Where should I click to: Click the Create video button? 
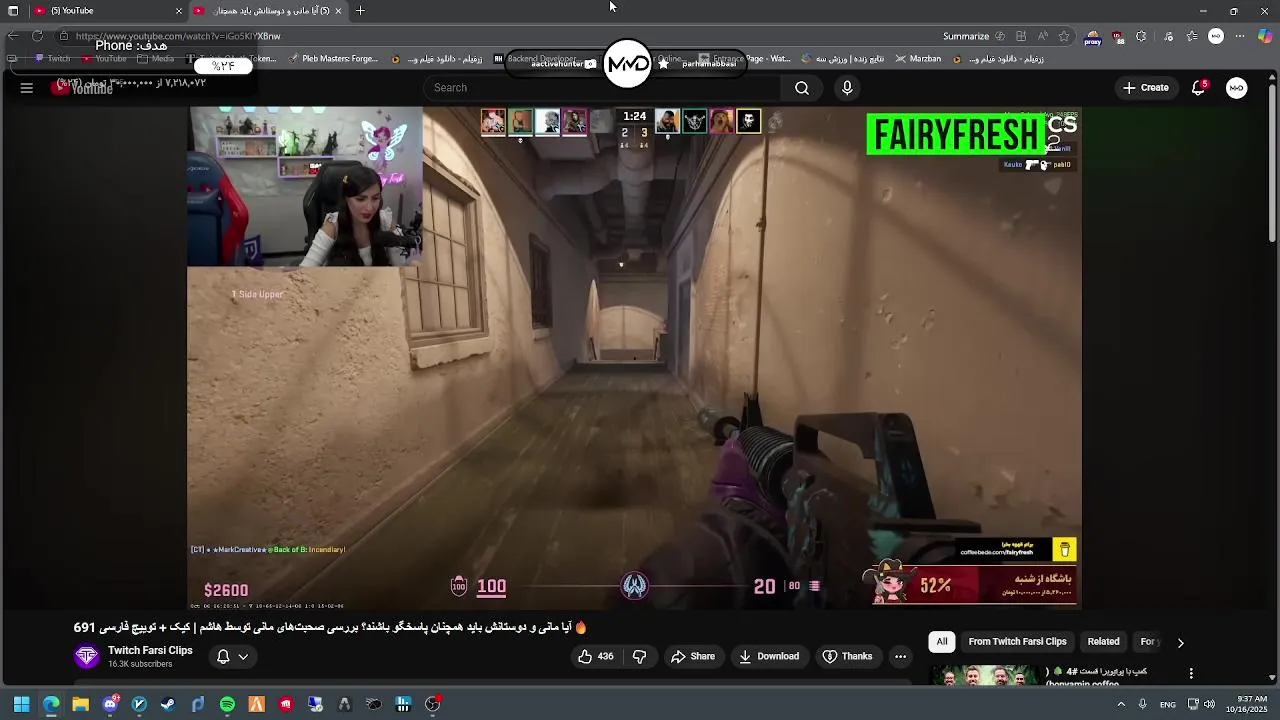pos(1145,88)
